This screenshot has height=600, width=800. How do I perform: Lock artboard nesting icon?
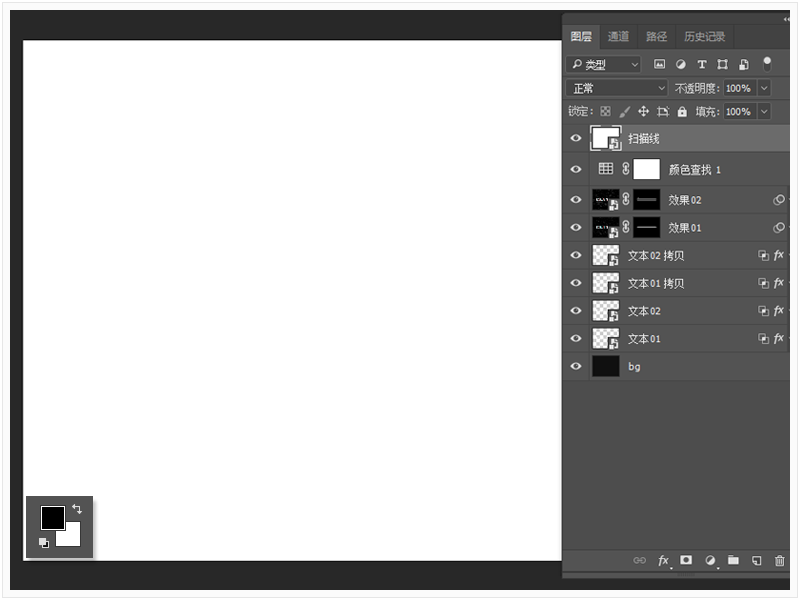tap(663, 111)
